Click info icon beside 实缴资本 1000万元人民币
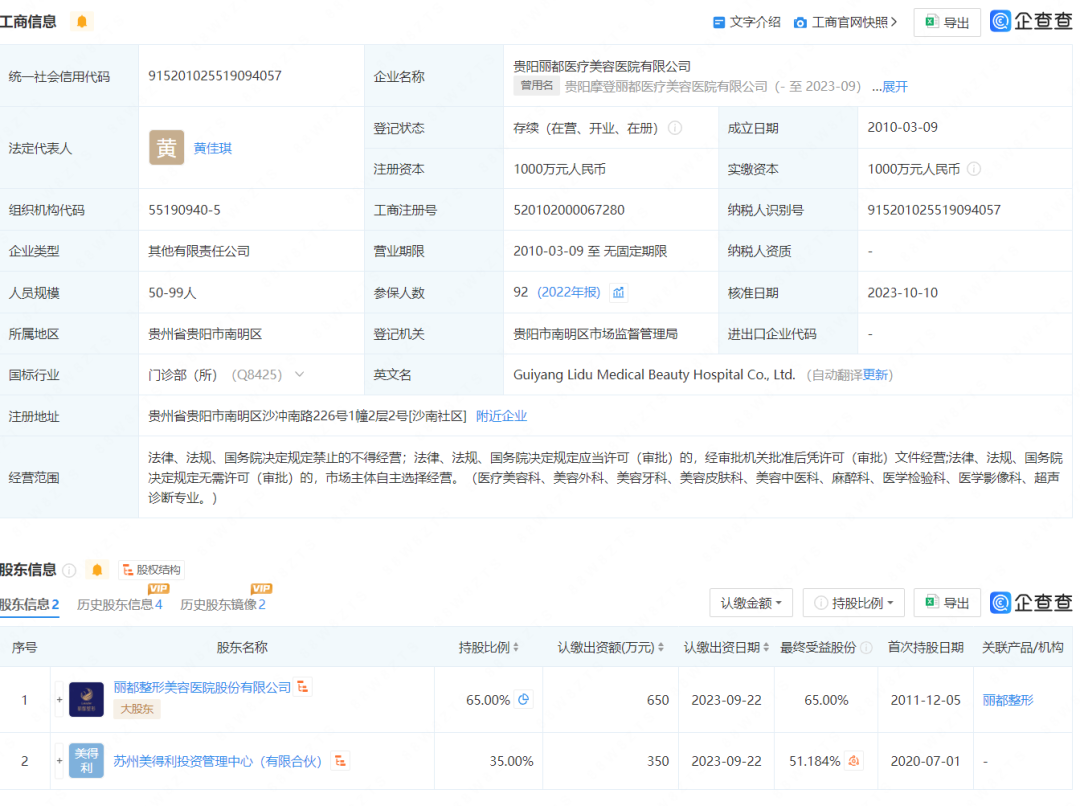The image size is (1080, 806). click(974, 169)
